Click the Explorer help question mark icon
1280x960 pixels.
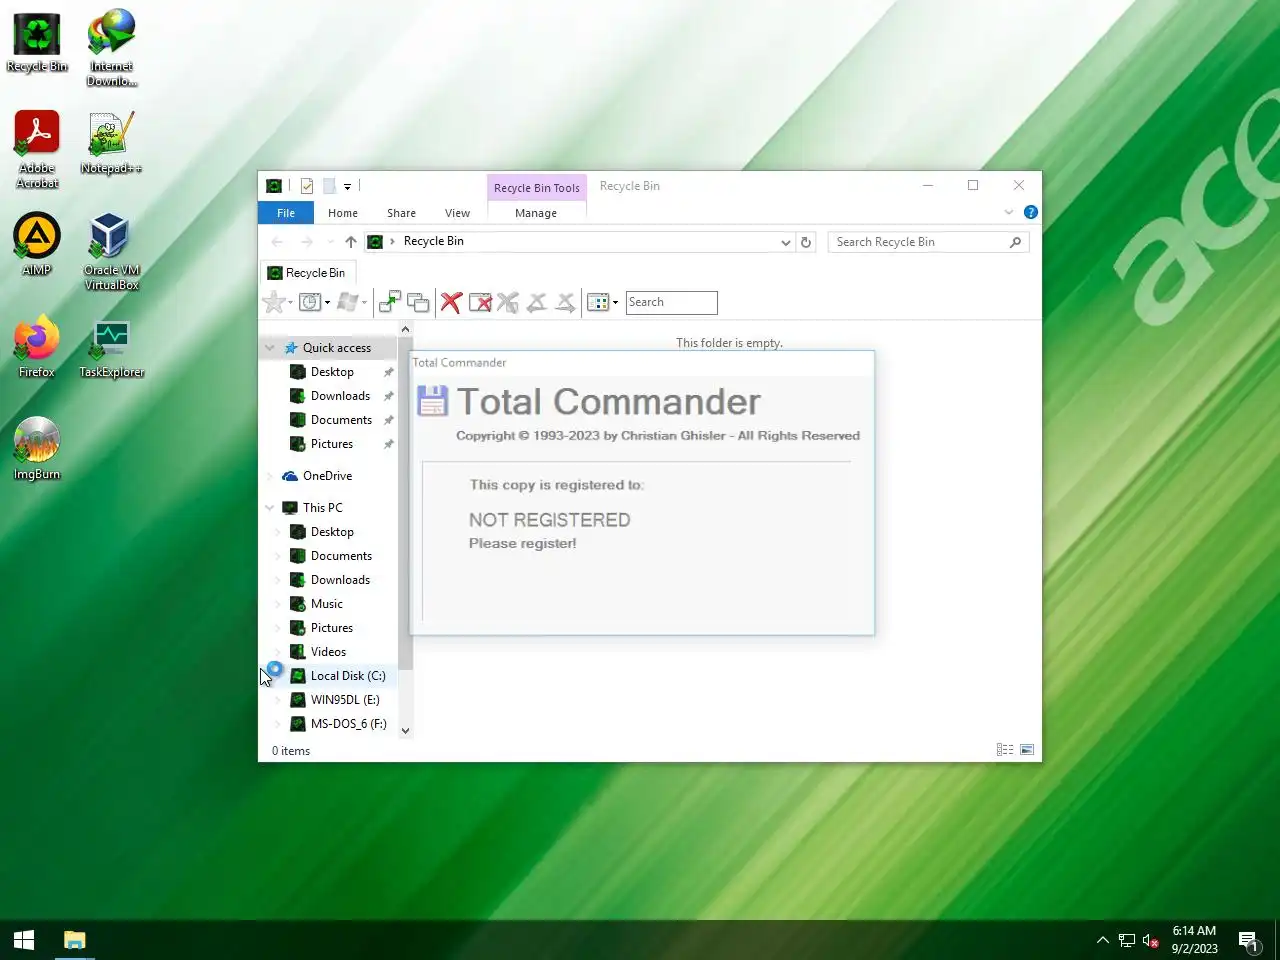(1031, 212)
